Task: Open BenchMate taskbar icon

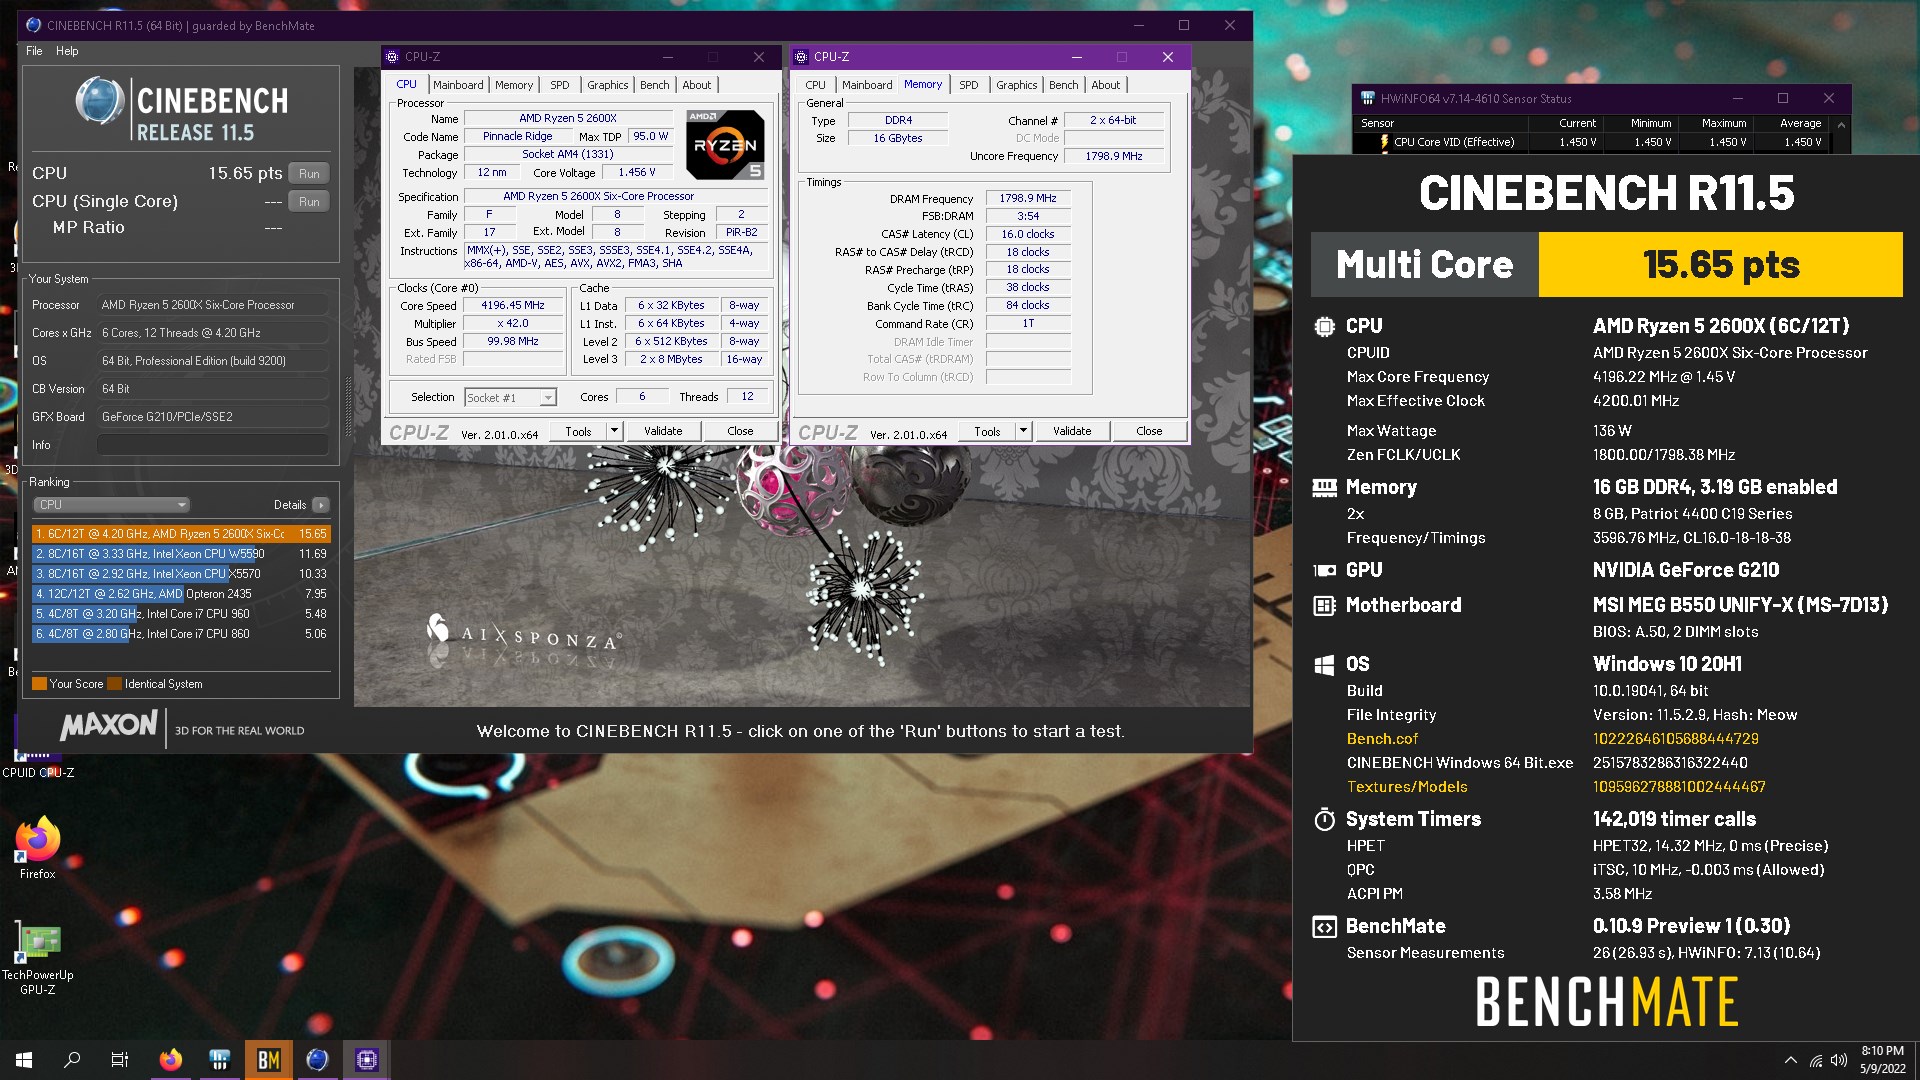Action: pos(269,1060)
